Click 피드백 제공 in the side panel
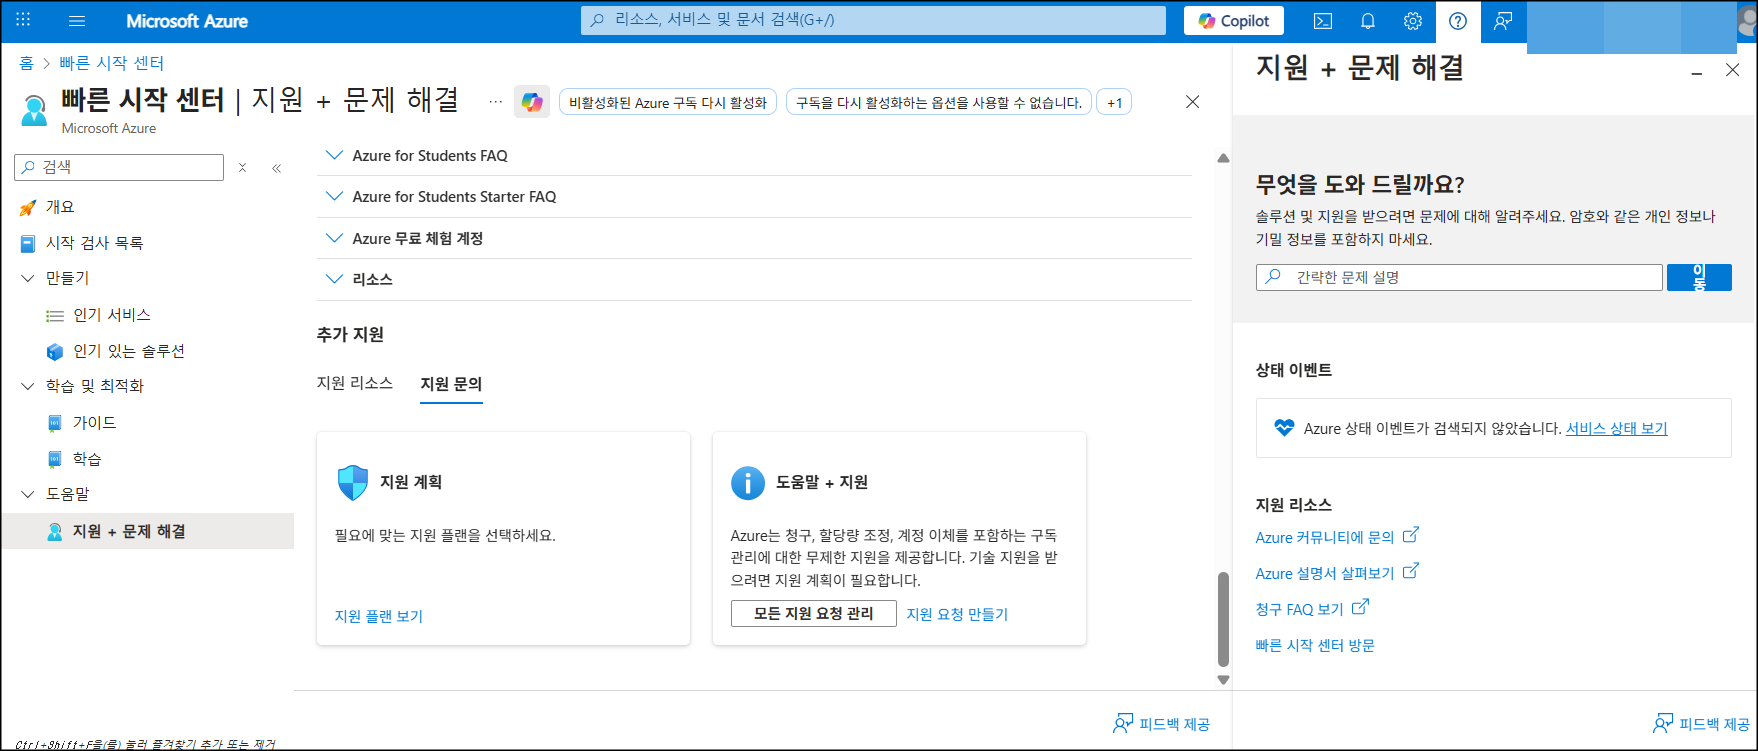The height and width of the screenshot is (751, 1758). click(x=1702, y=724)
